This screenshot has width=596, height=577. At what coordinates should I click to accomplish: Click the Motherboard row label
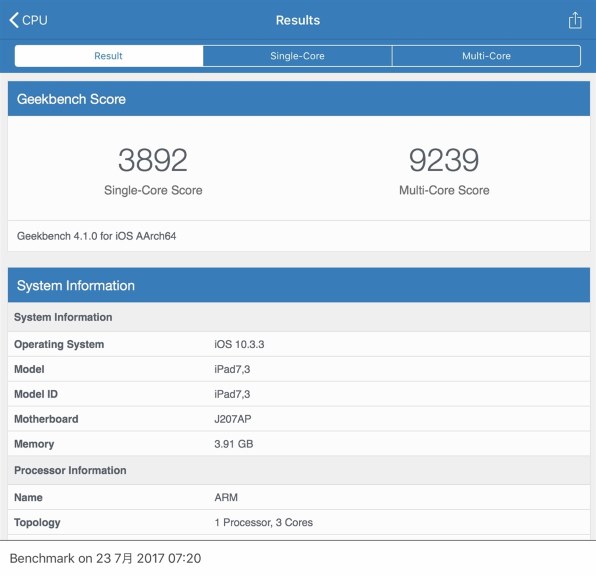pyautogui.click(x=46, y=419)
